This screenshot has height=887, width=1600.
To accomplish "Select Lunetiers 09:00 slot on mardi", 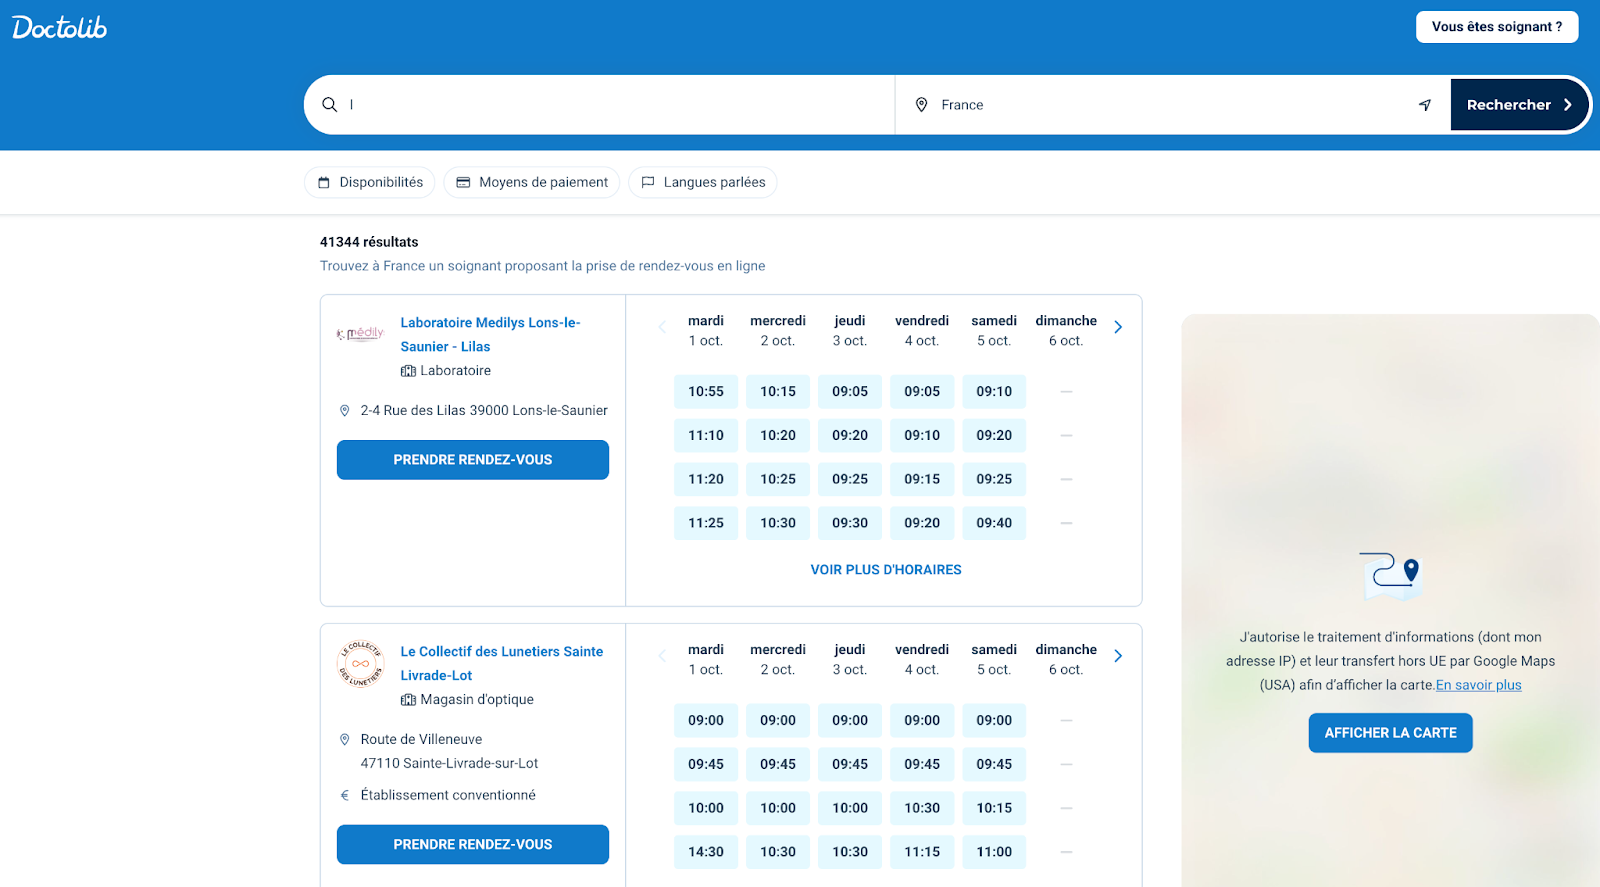I will click(x=706, y=721).
